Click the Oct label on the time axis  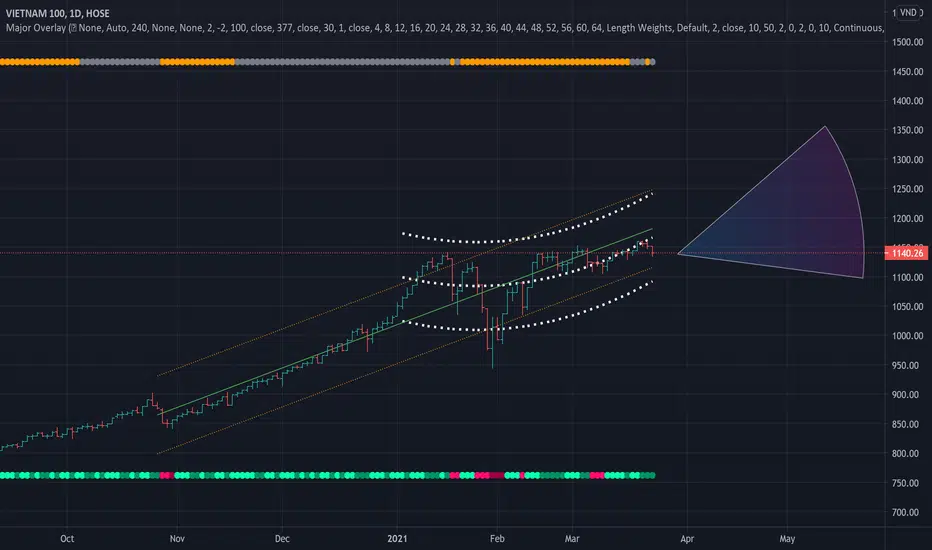pos(67,539)
